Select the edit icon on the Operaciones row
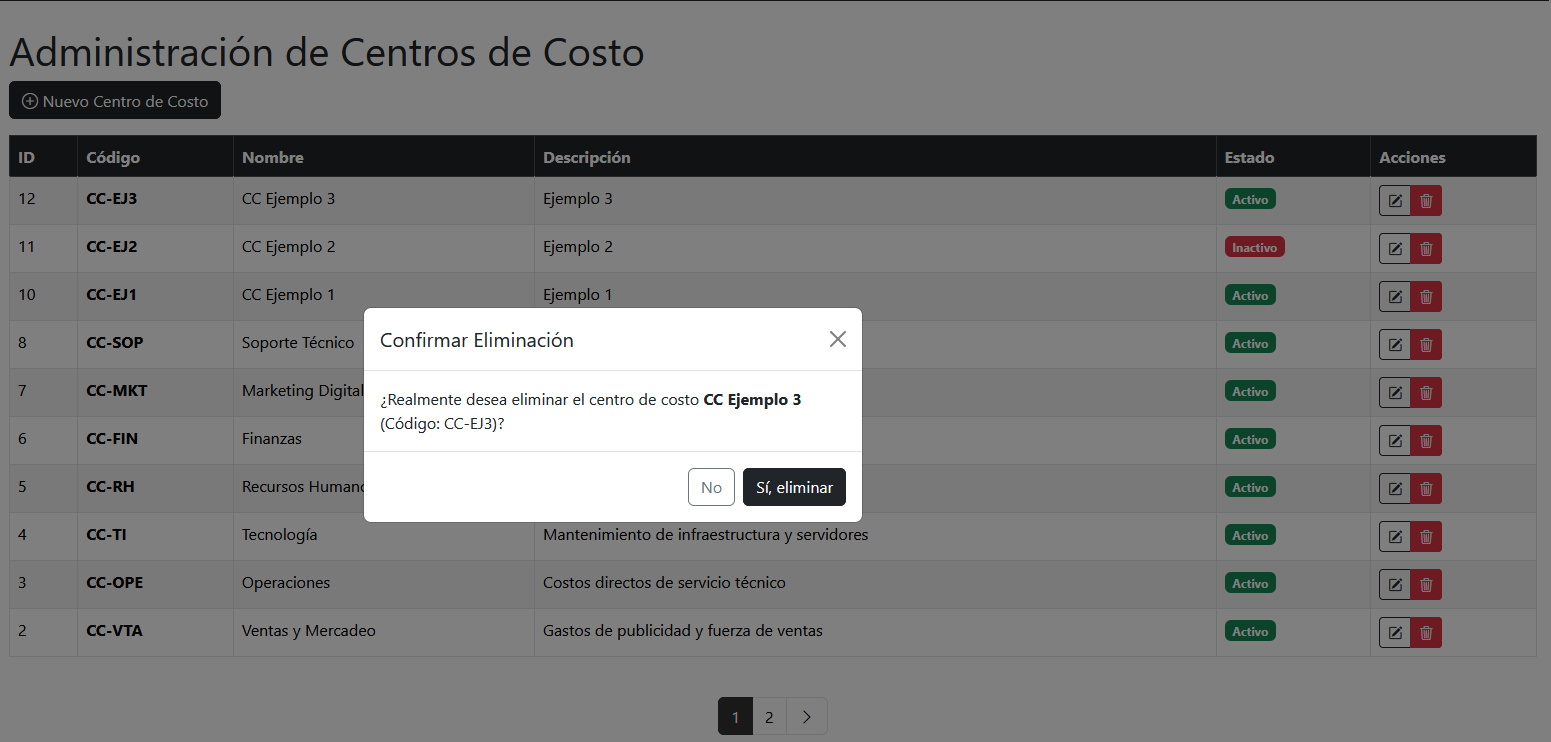The width and height of the screenshot is (1551, 742). [x=1394, y=583]
